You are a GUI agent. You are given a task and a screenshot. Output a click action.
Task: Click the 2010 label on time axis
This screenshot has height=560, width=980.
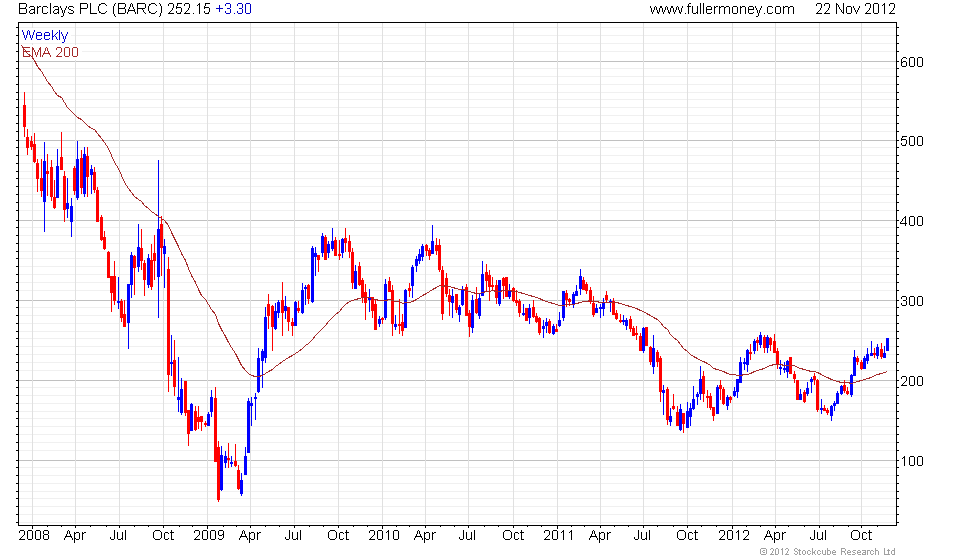(x=384, y=536)
